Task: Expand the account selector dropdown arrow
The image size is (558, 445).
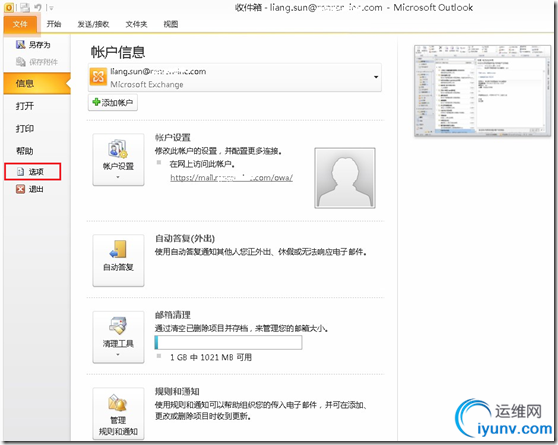Action: tap(376, 77)
